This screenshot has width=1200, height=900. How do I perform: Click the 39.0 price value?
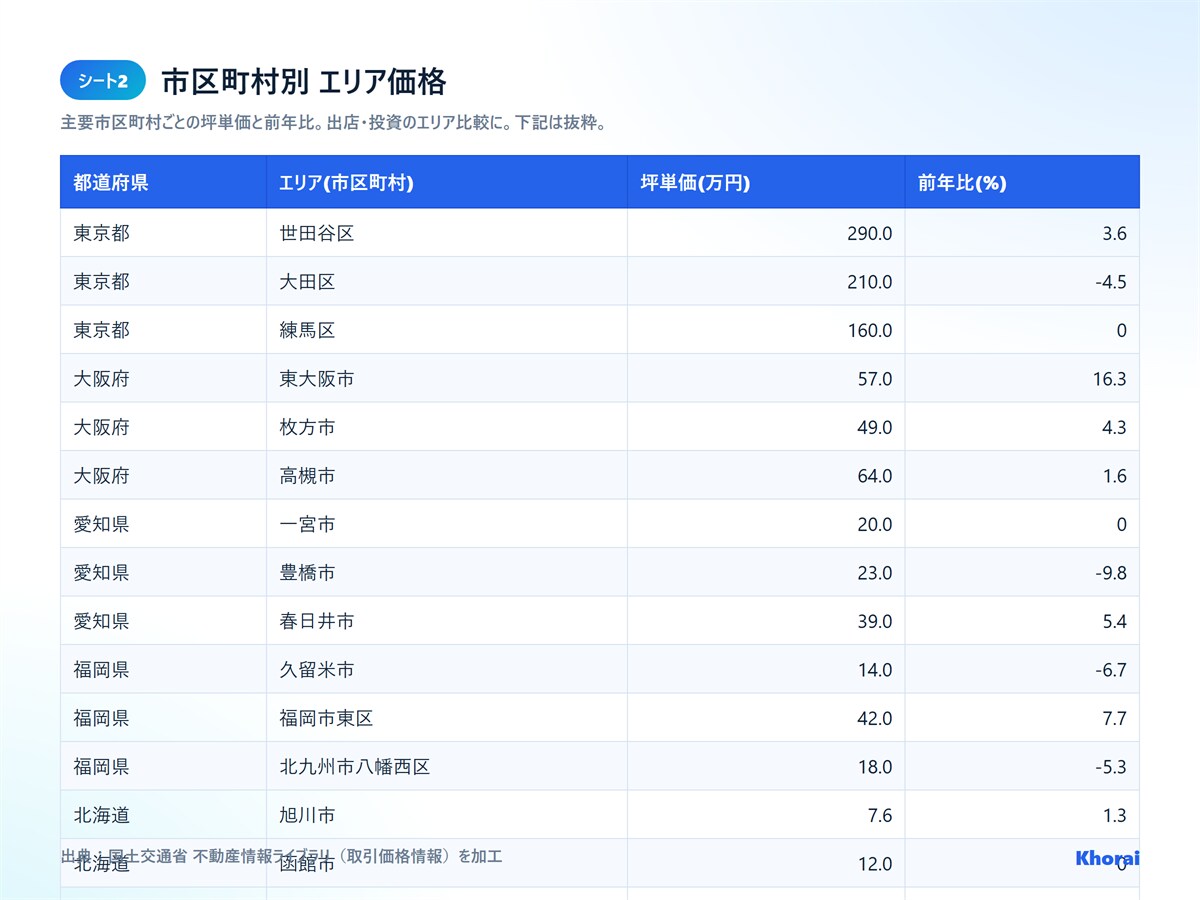pos(875,621)
